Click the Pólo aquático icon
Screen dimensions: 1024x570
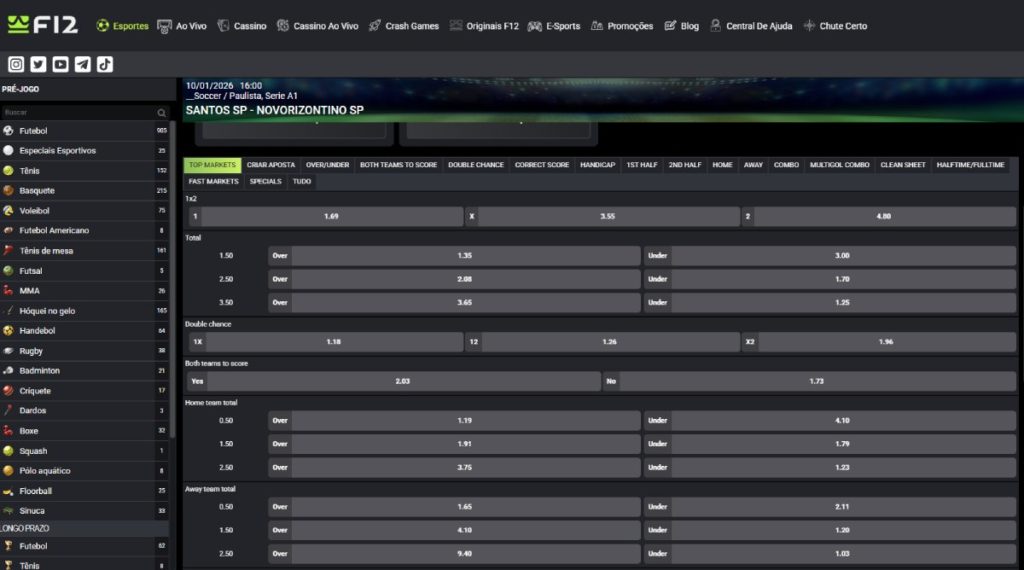click(8, 471)
